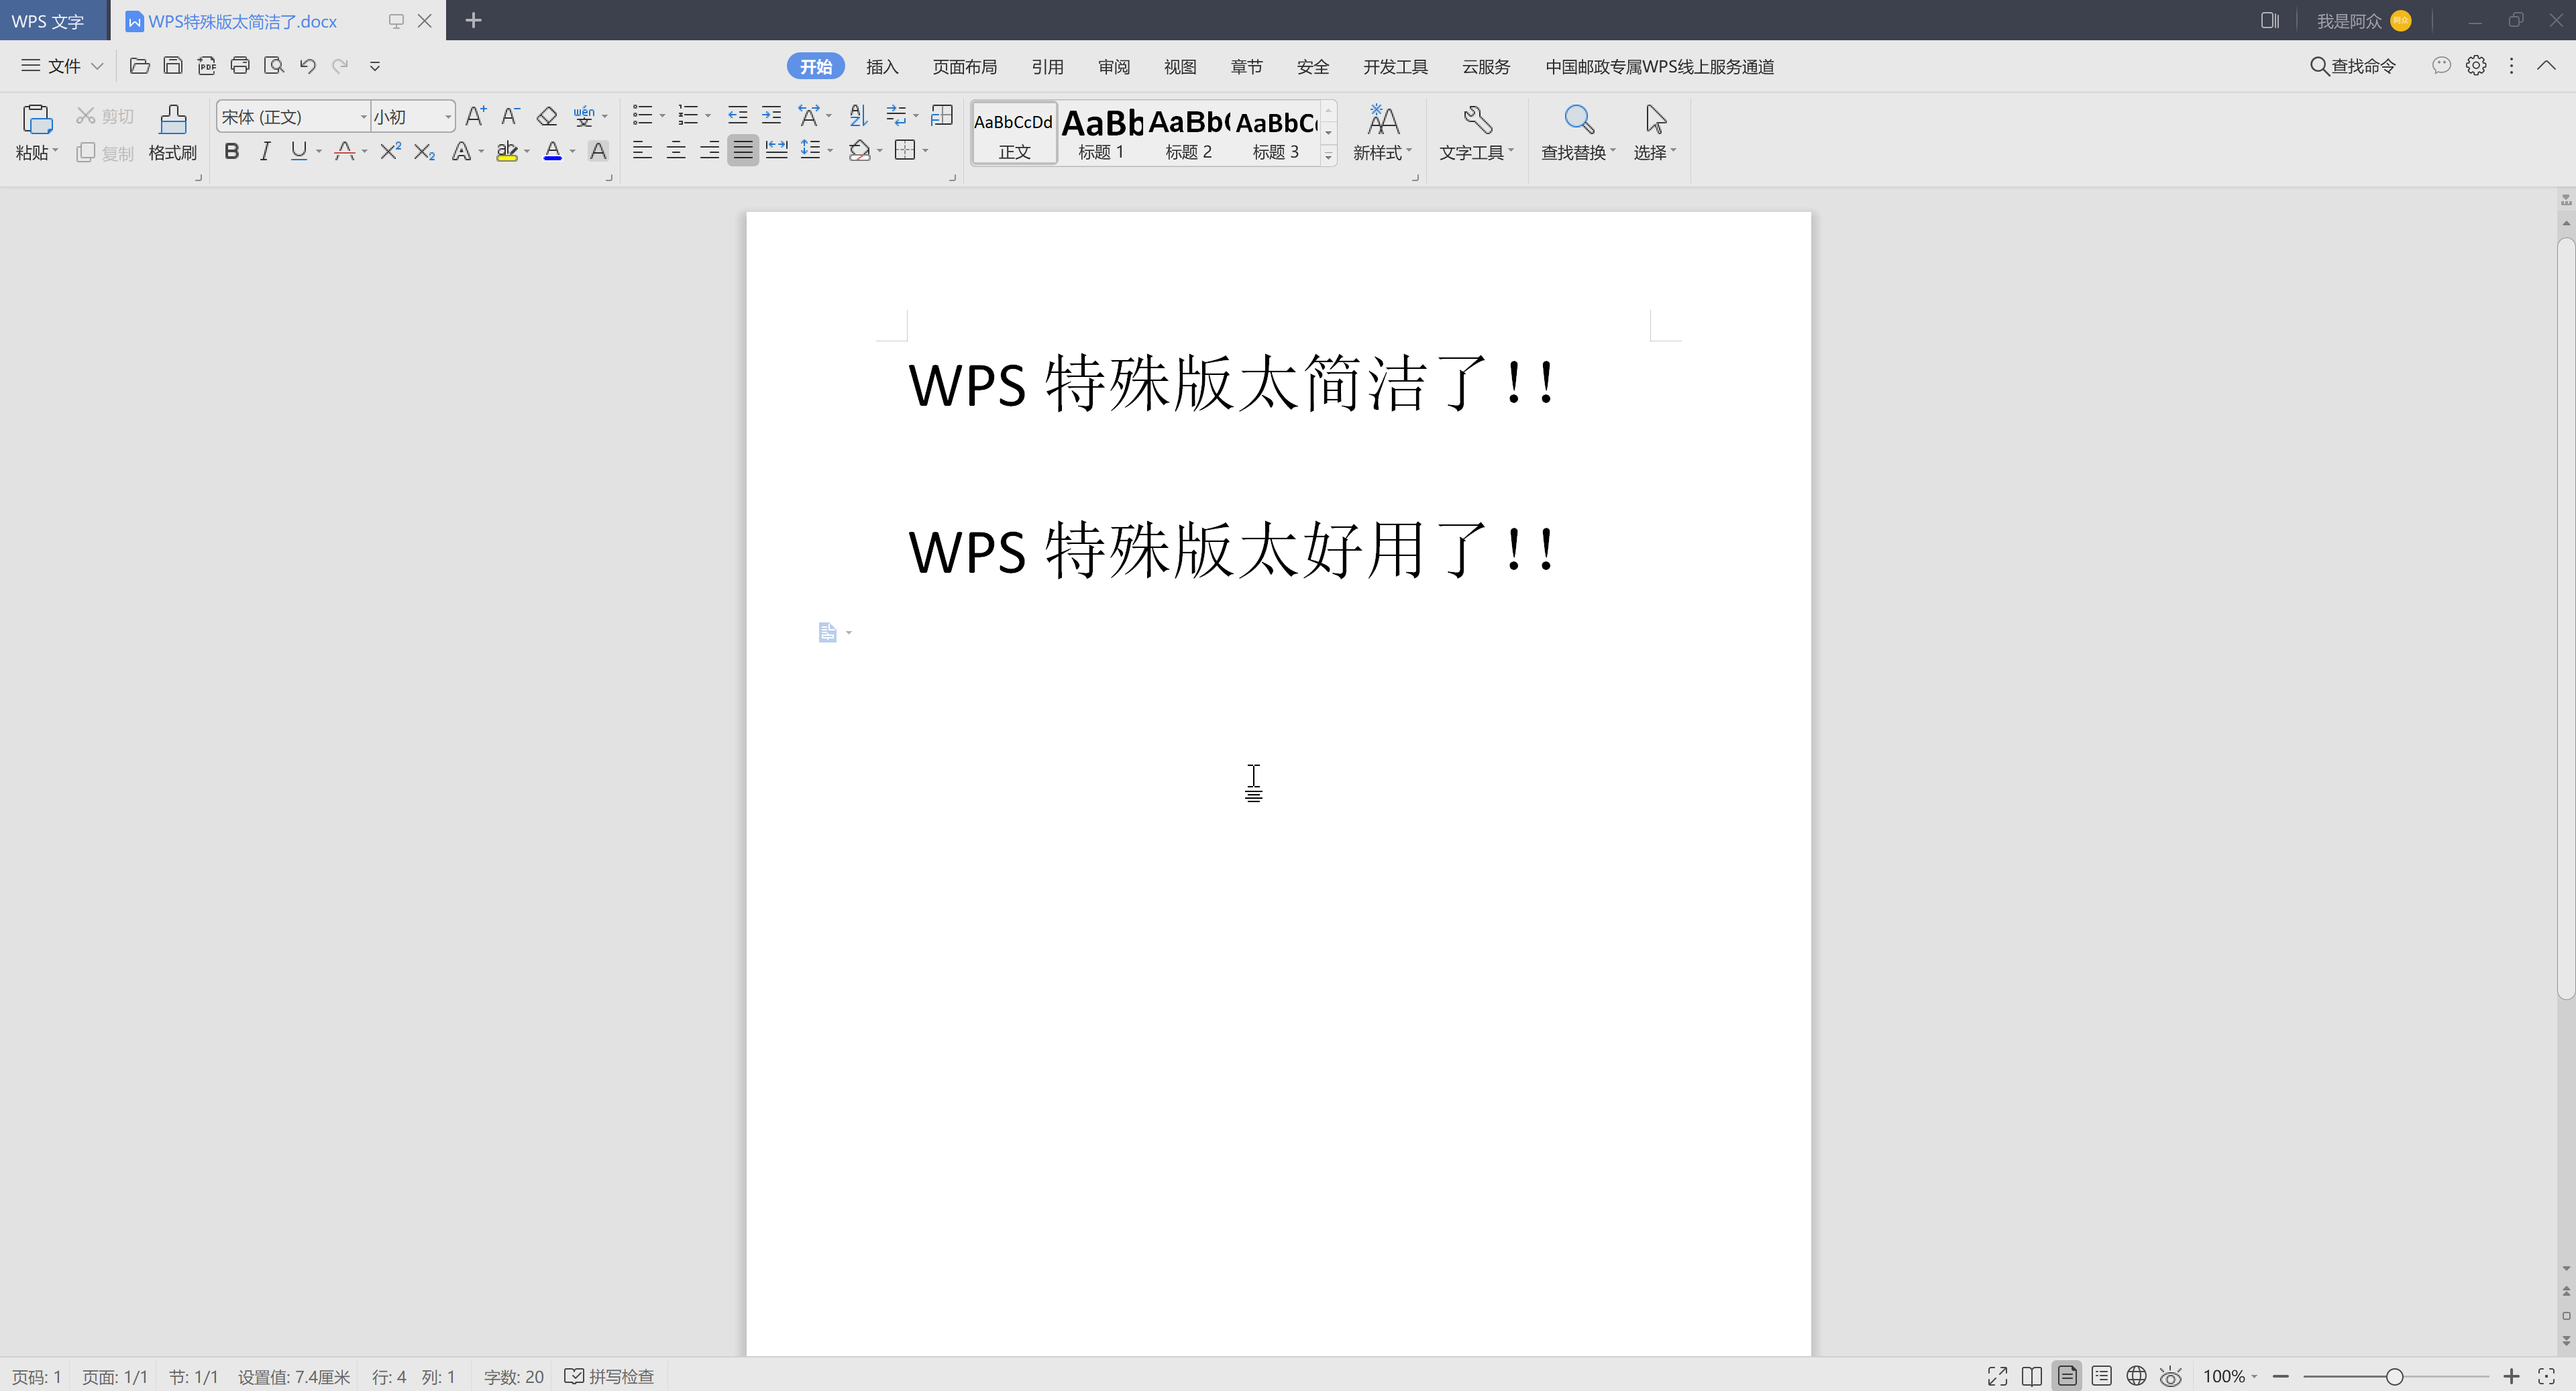Click the print icon in quick access bar
Image resolution: width=2576 pixels, height=1391 pixels.
coord(240,66)
